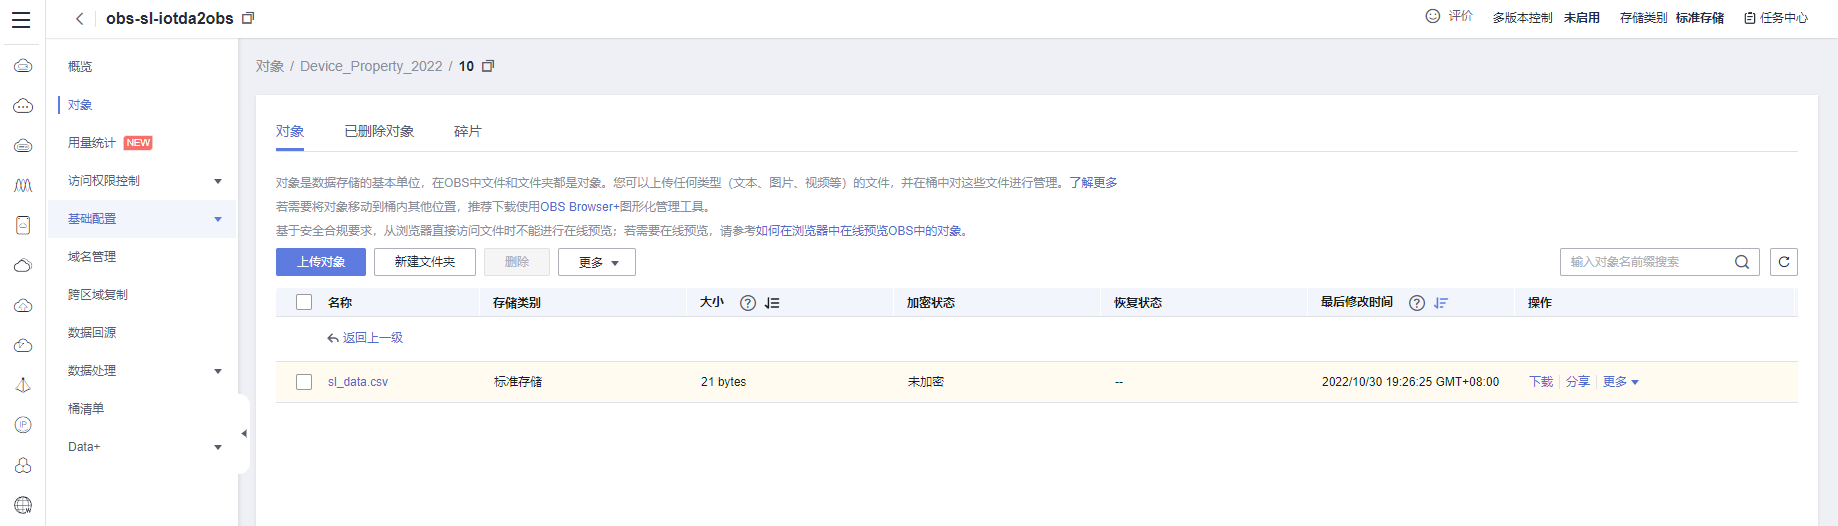
Task: Show help for last modified time
Action: click(x=1417, y=303)
